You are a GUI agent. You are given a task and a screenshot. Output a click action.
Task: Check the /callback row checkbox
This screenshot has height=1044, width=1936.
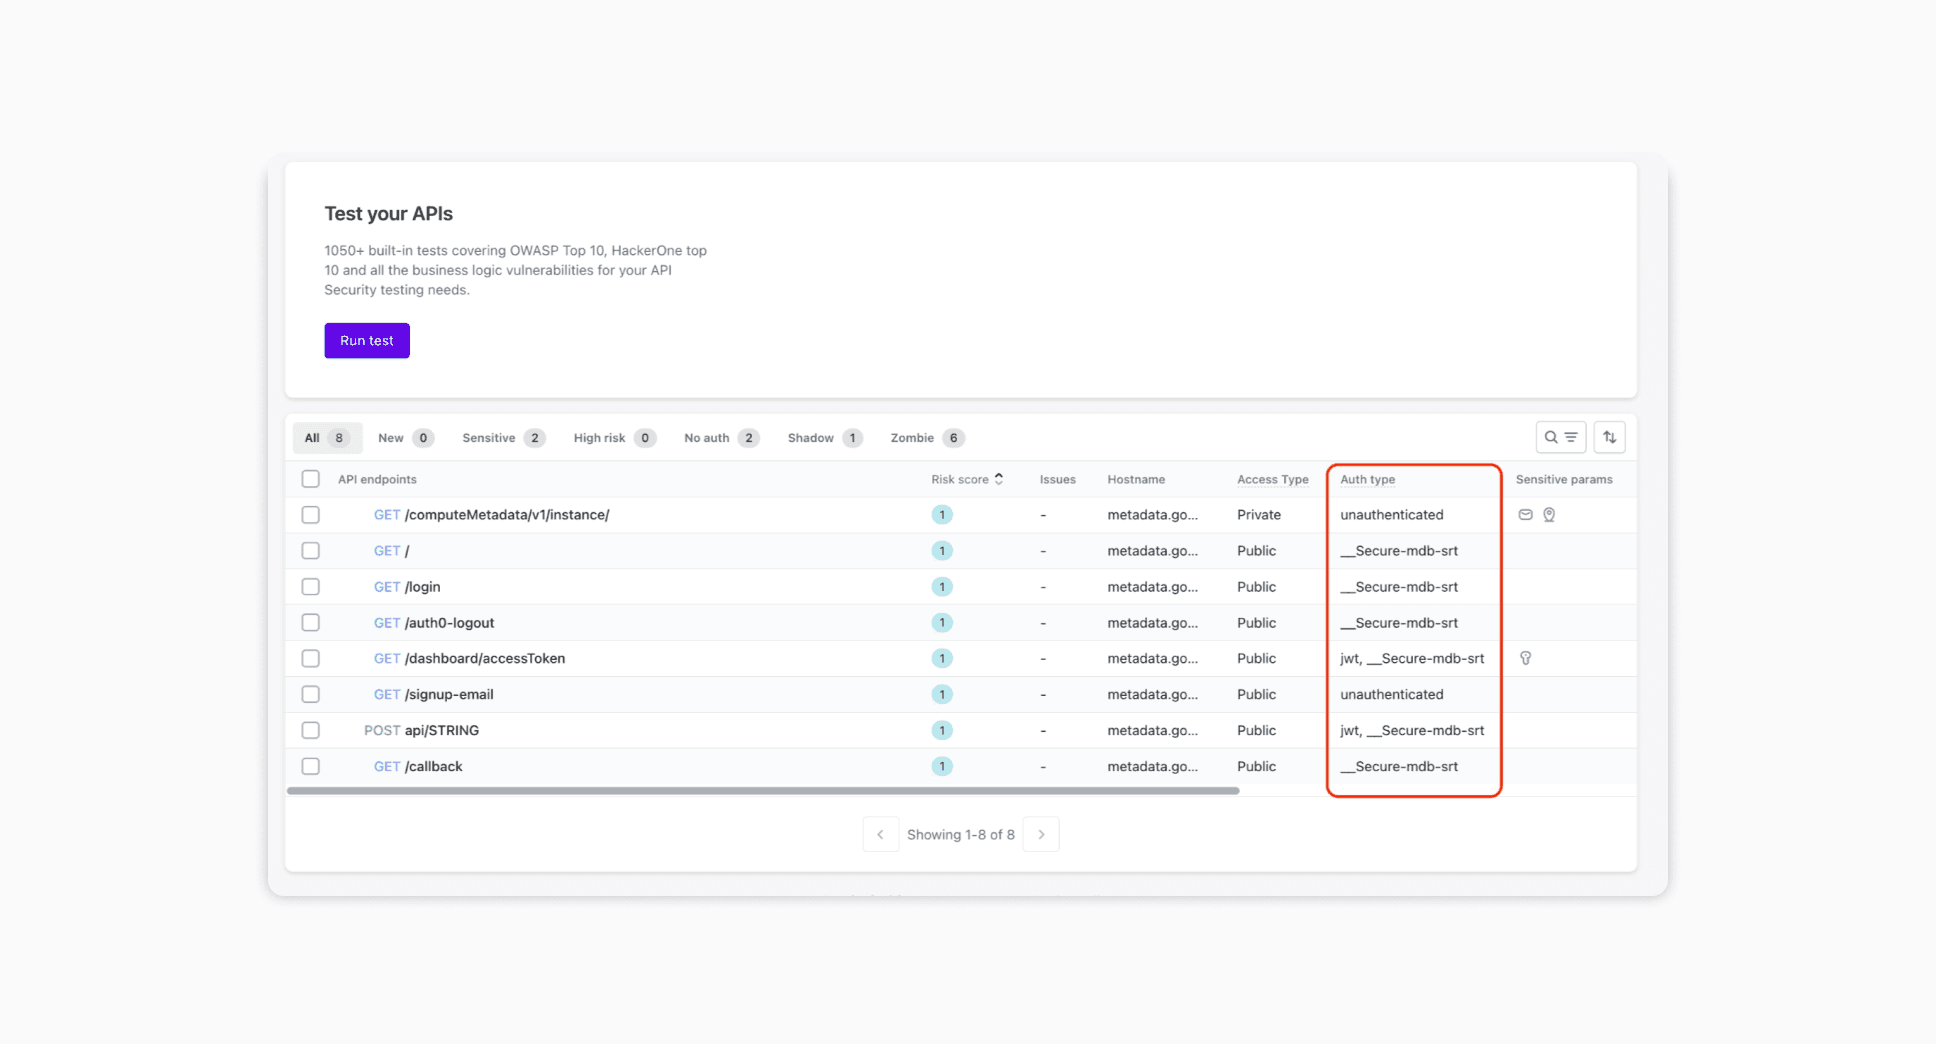311,767
